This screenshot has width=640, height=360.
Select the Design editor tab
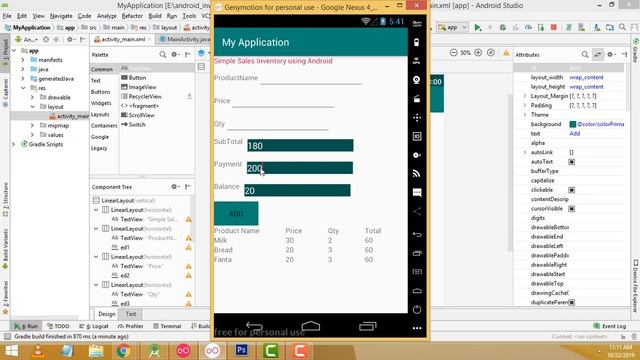click(x=107, y=314)
